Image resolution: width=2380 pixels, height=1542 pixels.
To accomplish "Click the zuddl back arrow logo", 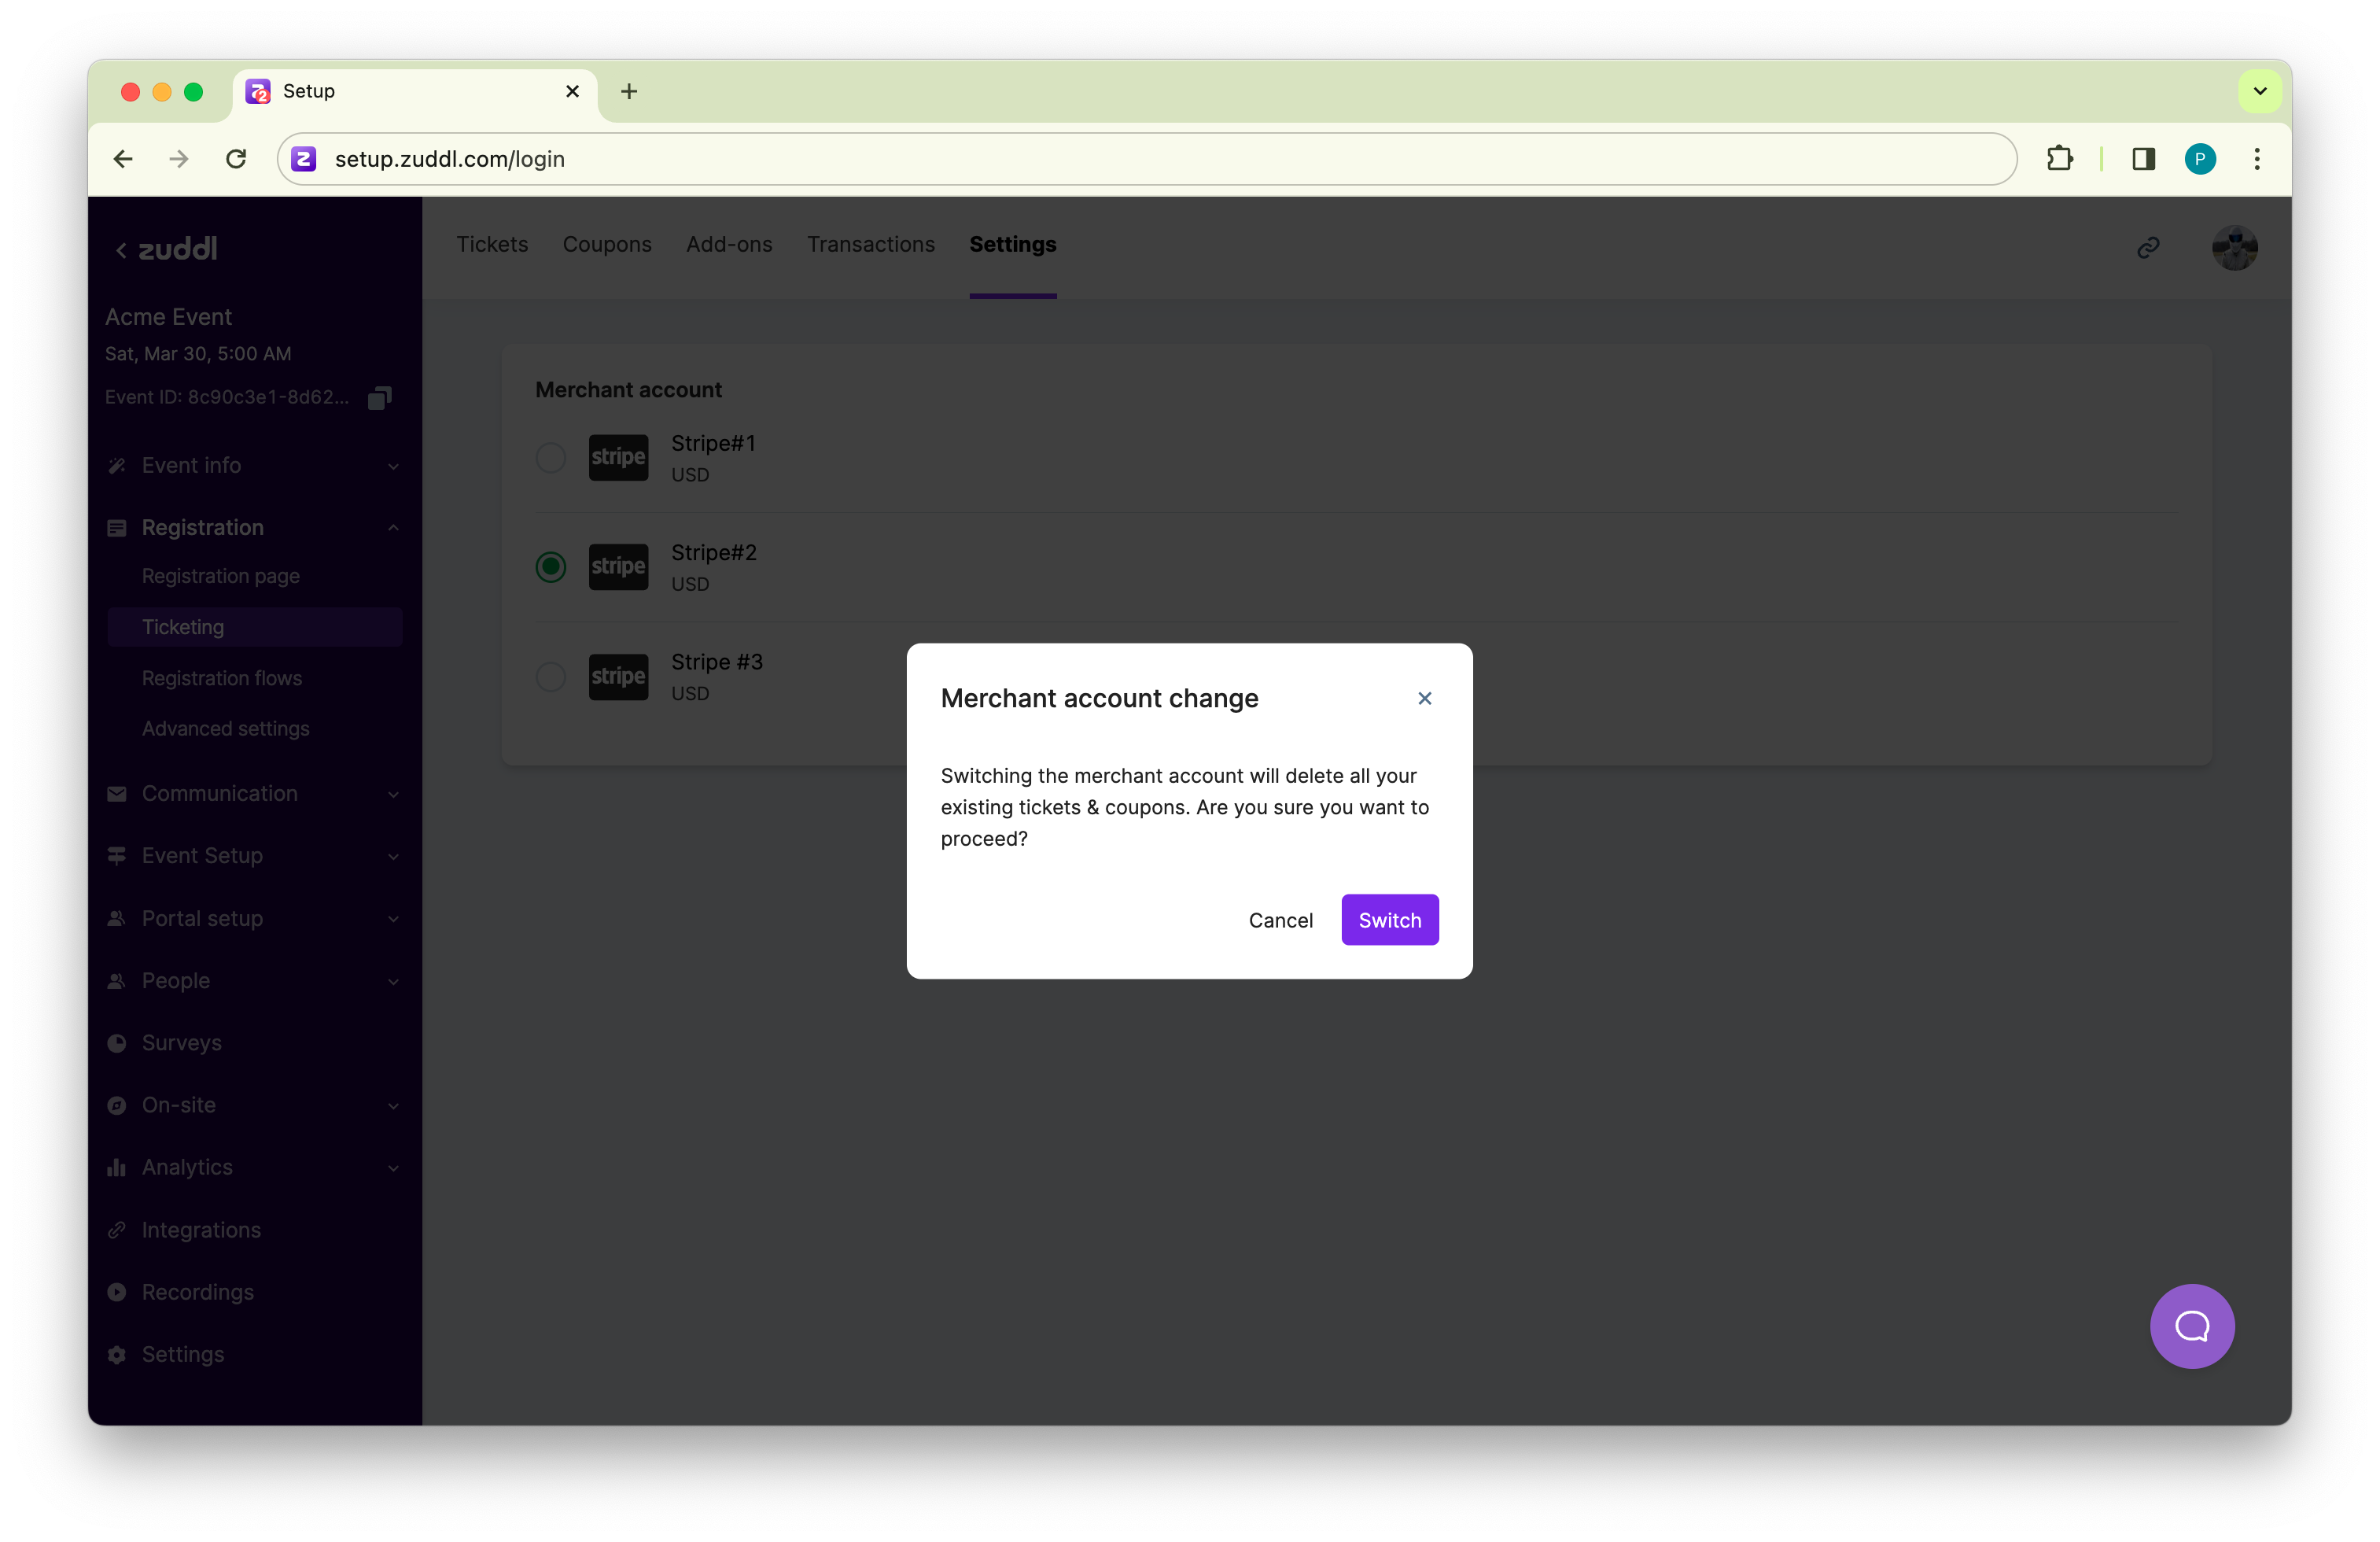I will 166,249.
